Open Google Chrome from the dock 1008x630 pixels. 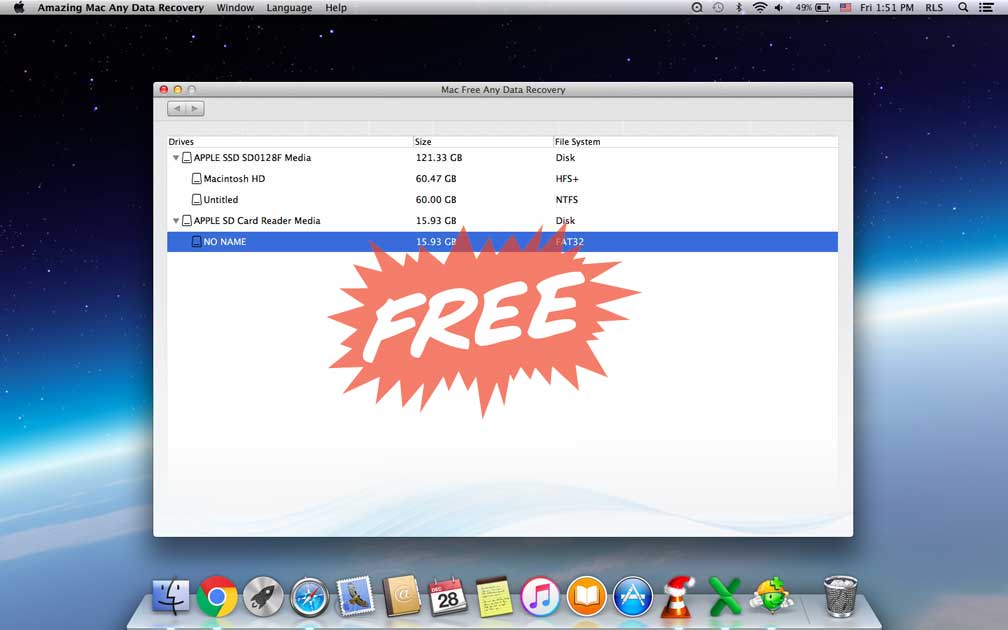pos(217,596)
